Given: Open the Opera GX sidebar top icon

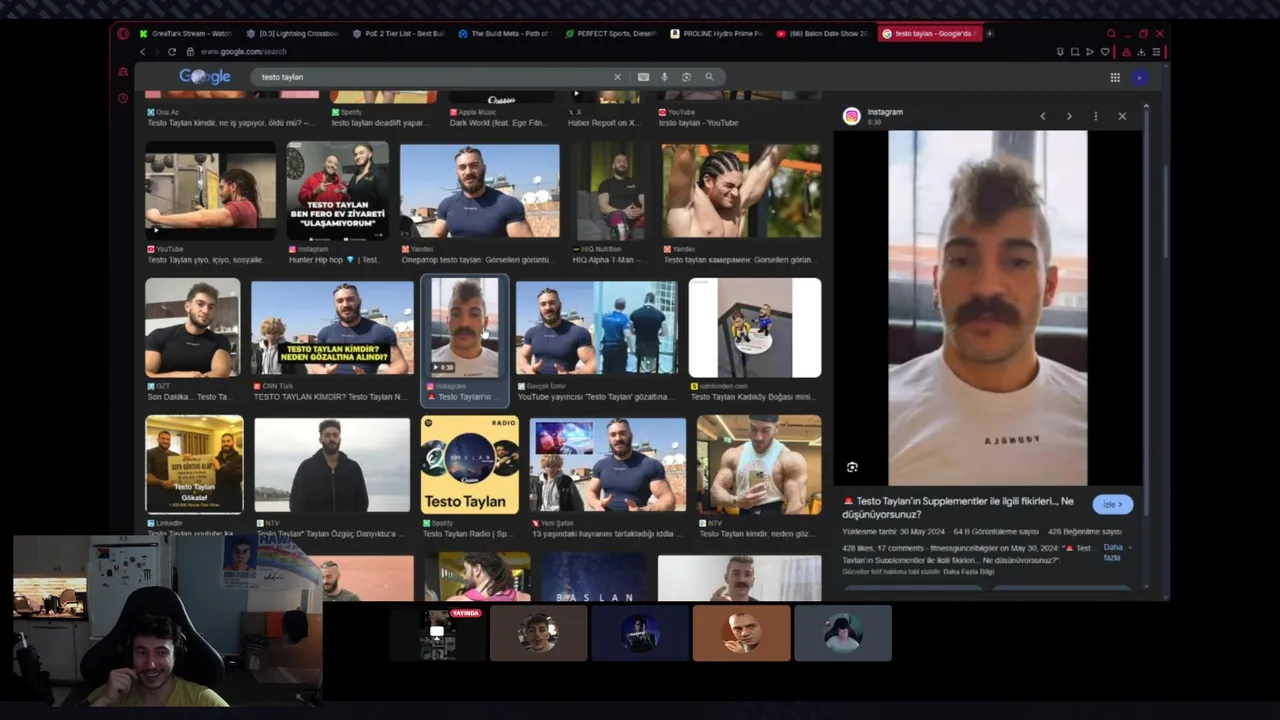Looking at the screenshot, I should (x=123, y=72).
